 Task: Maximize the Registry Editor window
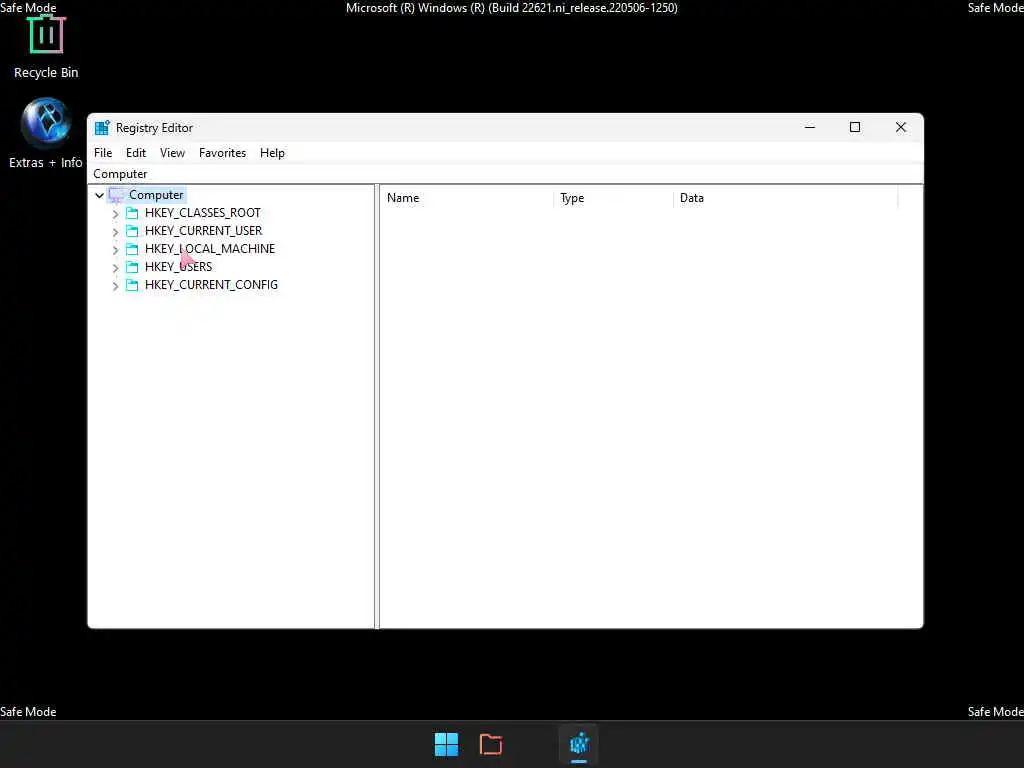855,127
